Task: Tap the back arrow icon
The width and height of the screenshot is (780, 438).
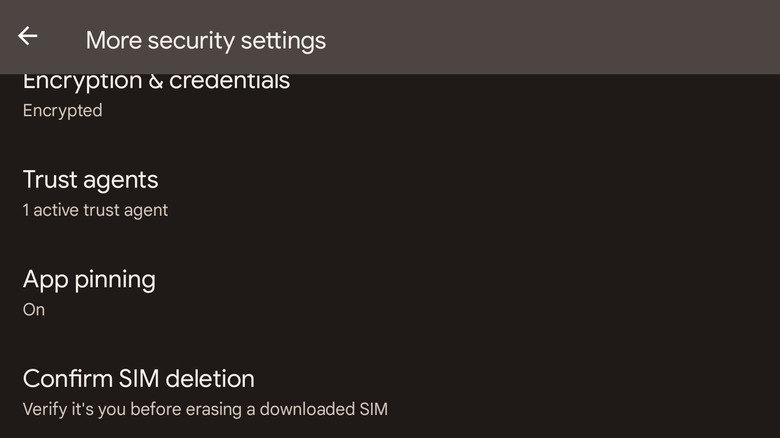Action: [x=27, y=37]
